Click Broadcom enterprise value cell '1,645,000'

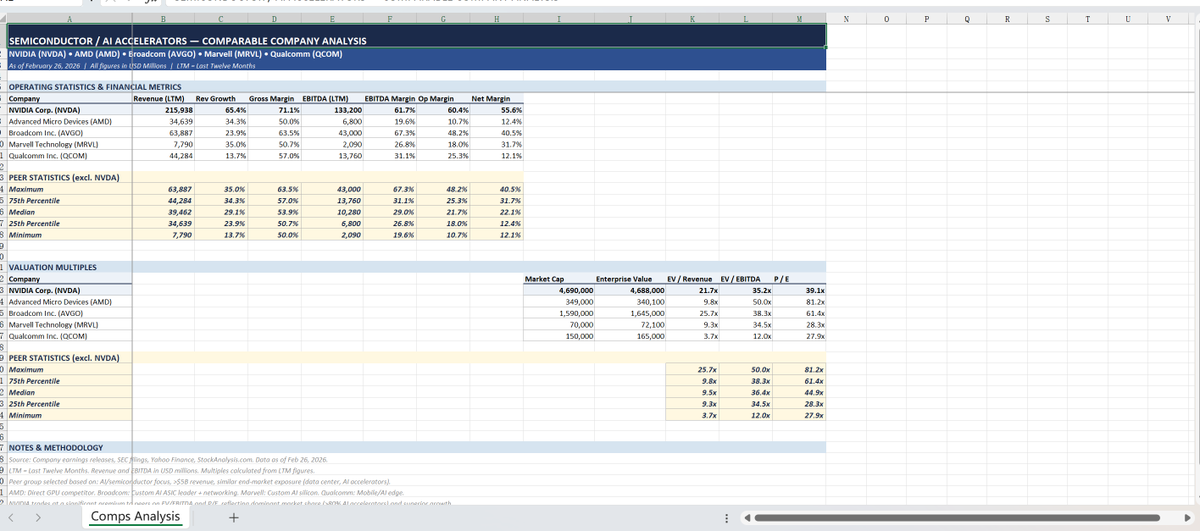[630, 313]
